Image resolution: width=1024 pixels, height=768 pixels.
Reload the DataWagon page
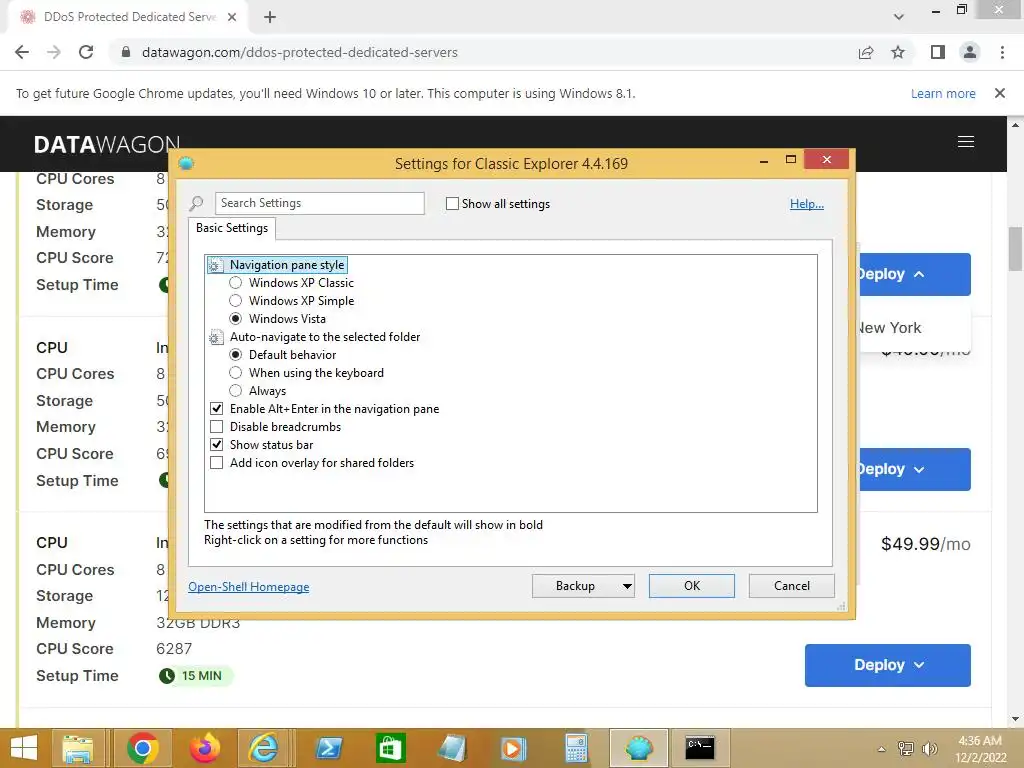click(86, 52)
